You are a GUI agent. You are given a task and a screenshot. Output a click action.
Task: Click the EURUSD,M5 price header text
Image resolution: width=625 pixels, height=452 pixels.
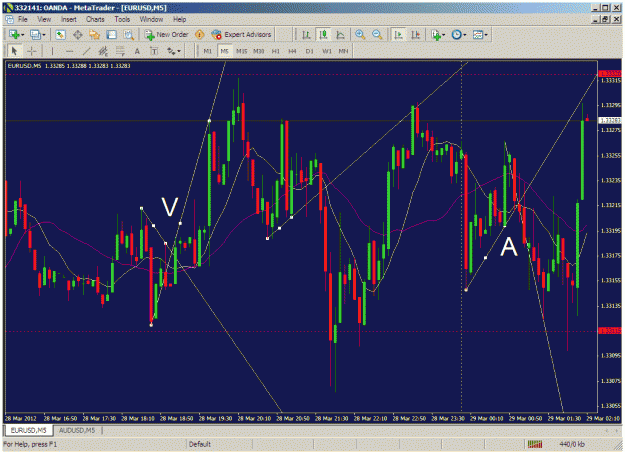69,66
